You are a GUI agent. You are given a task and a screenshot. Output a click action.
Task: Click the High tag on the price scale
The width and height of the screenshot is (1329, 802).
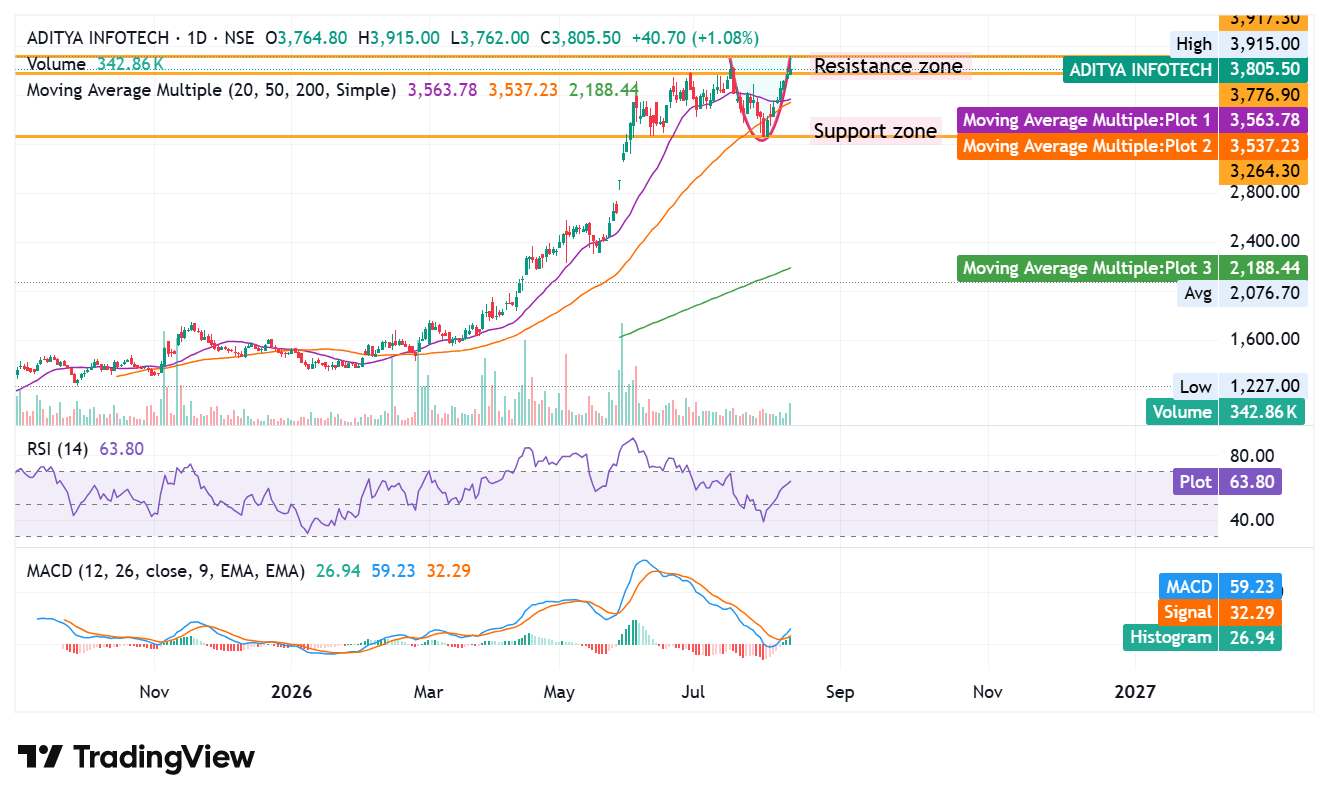[x=1194, y=44]
